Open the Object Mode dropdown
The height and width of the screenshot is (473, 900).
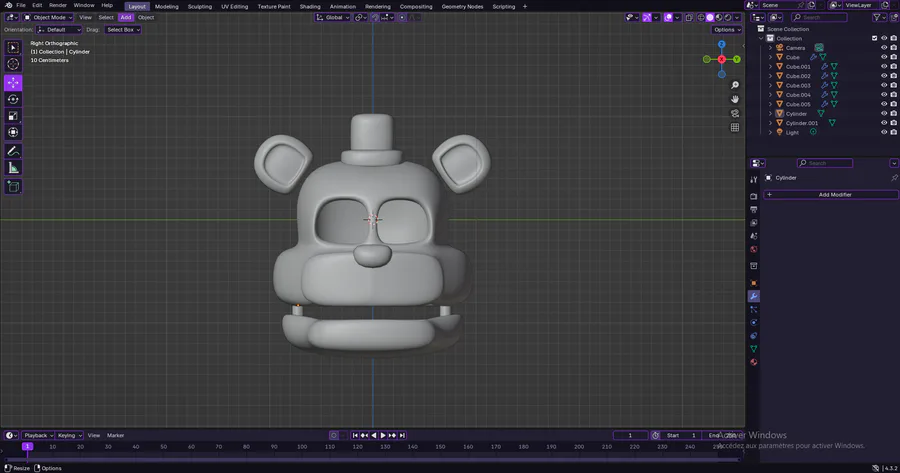click(48, 17)
